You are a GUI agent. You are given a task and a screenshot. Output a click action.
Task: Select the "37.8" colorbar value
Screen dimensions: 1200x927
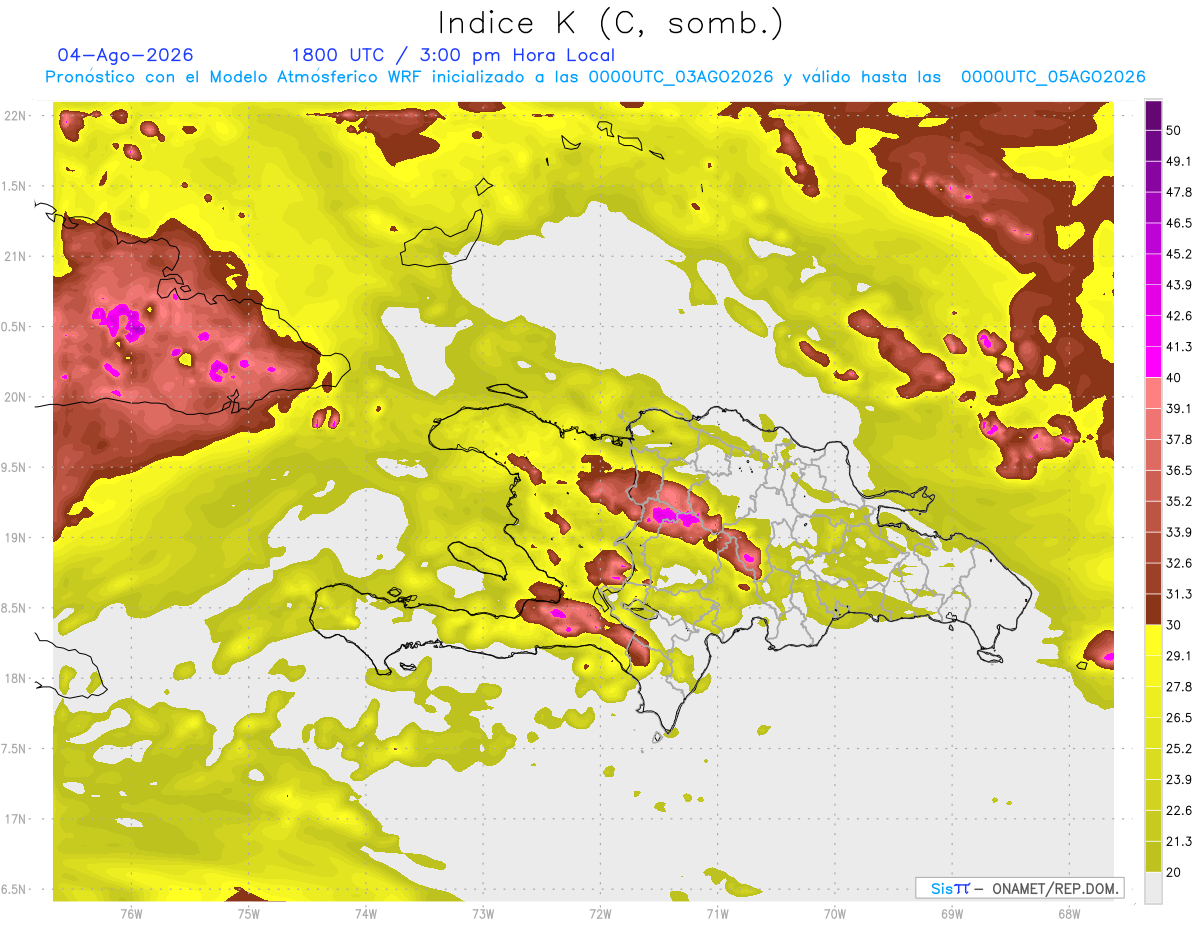pyautogui.click(x=1179, y=440)
